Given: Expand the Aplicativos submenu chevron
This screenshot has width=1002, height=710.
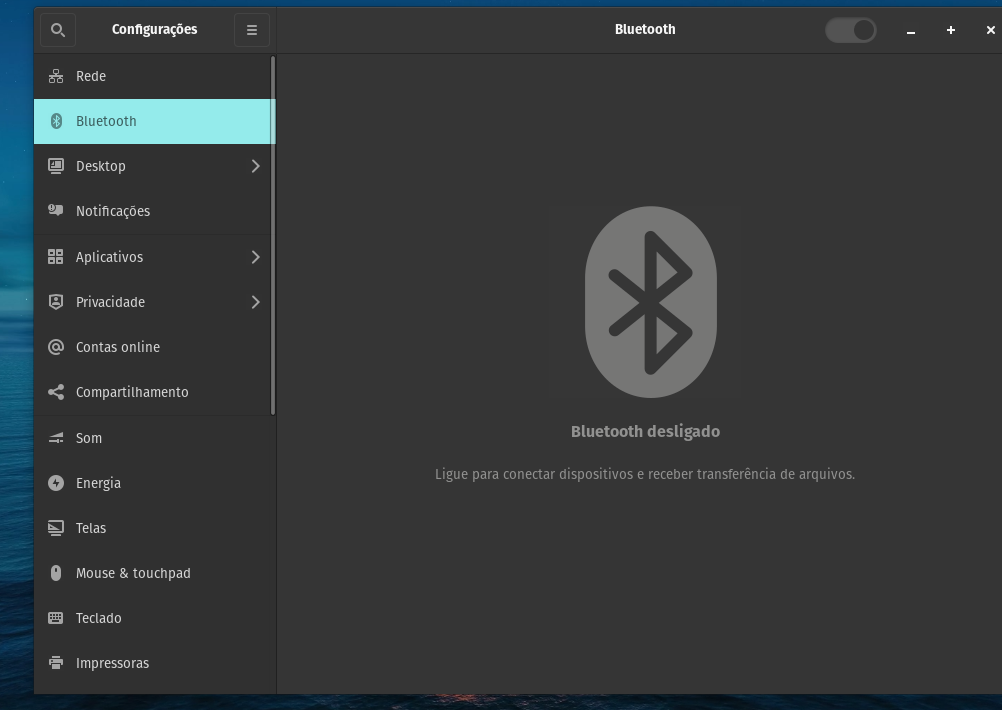Looking at the screenshot, I should (256, 257).
